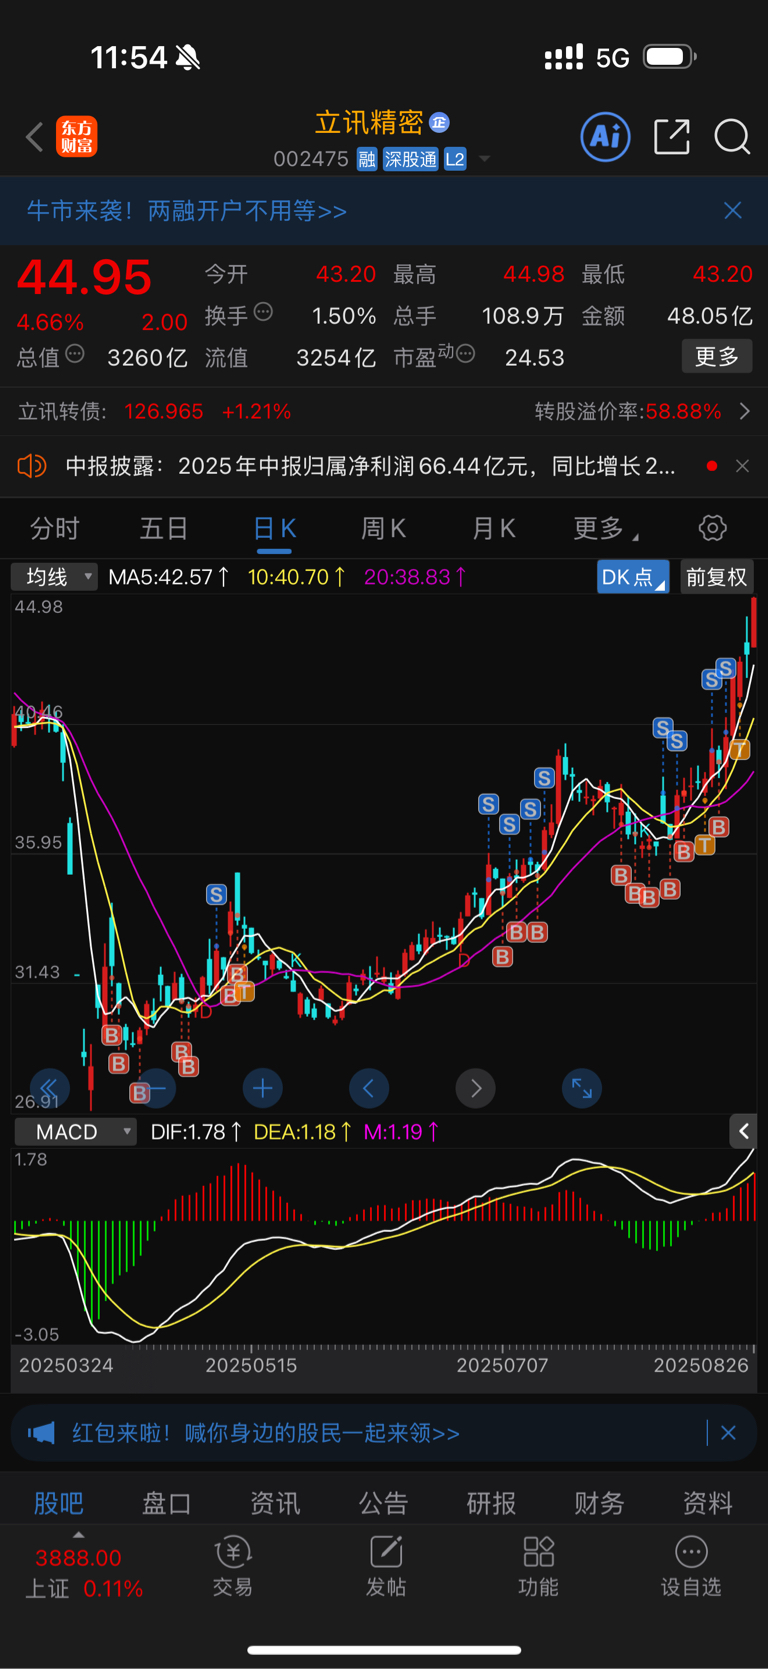Screen dimensions: 768x1669
Task: Move chart left with arrow icon
Action: 369,1088
